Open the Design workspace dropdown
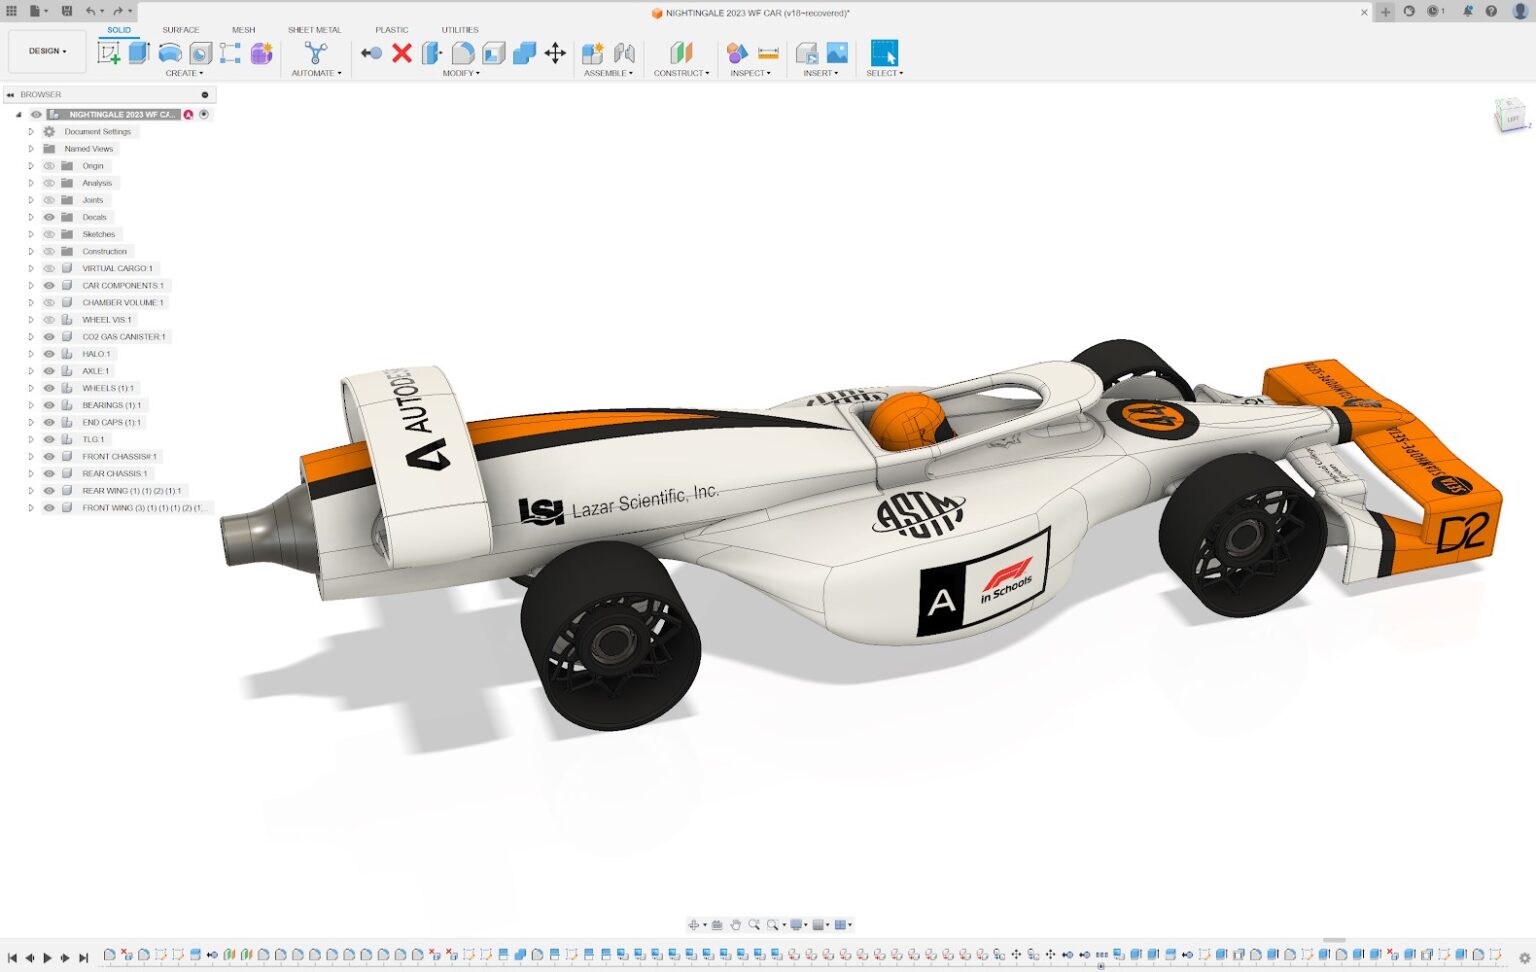This screenshot has height=972, width=1536. point(46,50)
